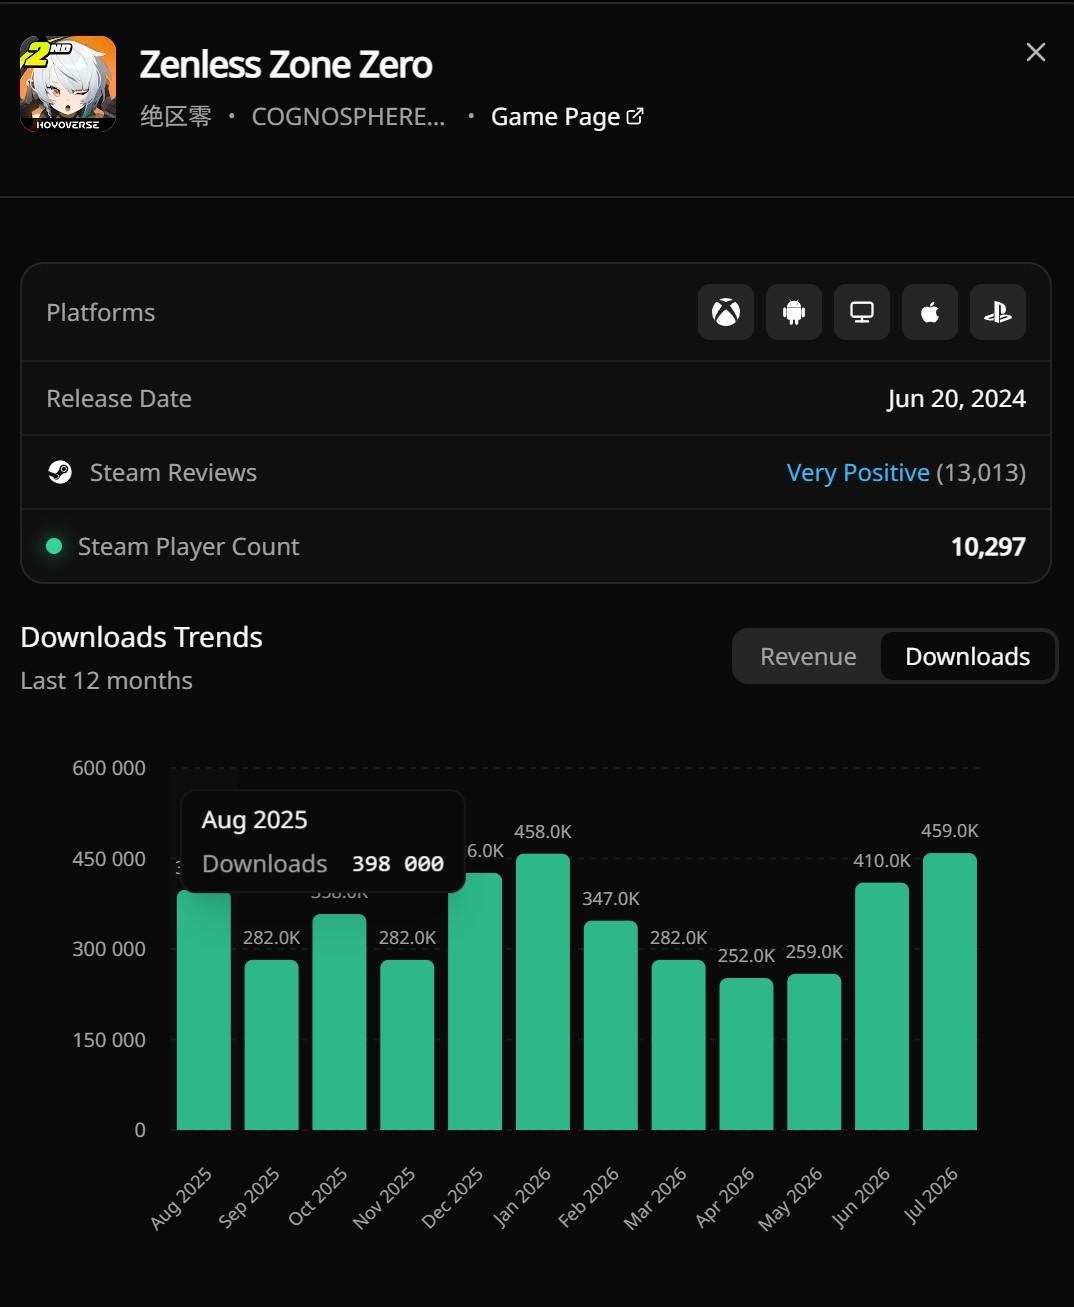1074x1307 pixels.
Task: Click the Steam logo beside Steam Reviews
Action: pos(60,472)
